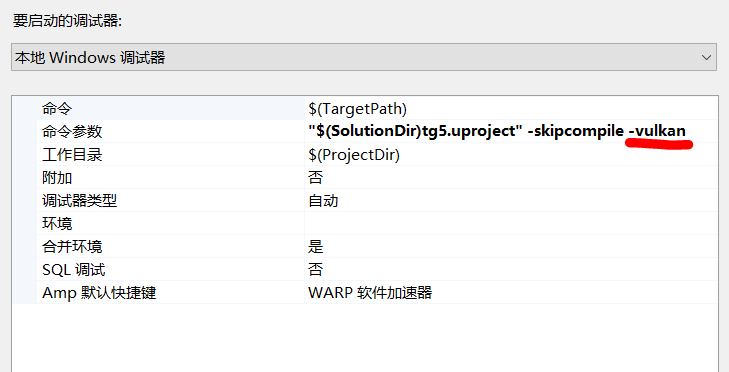This screenshot has width=729, height=372.
Task: Click the empty 环境 value field
Action: coord(510,223)
